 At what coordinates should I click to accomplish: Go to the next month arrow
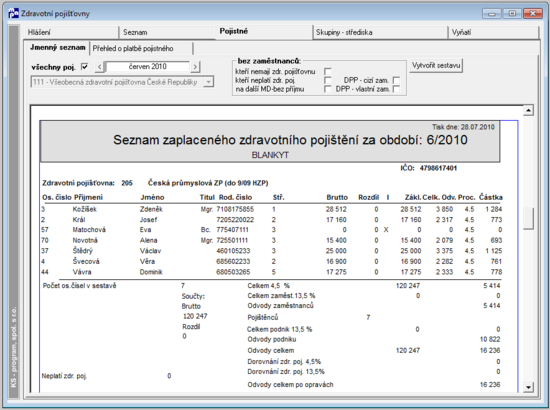coord(195,67)
